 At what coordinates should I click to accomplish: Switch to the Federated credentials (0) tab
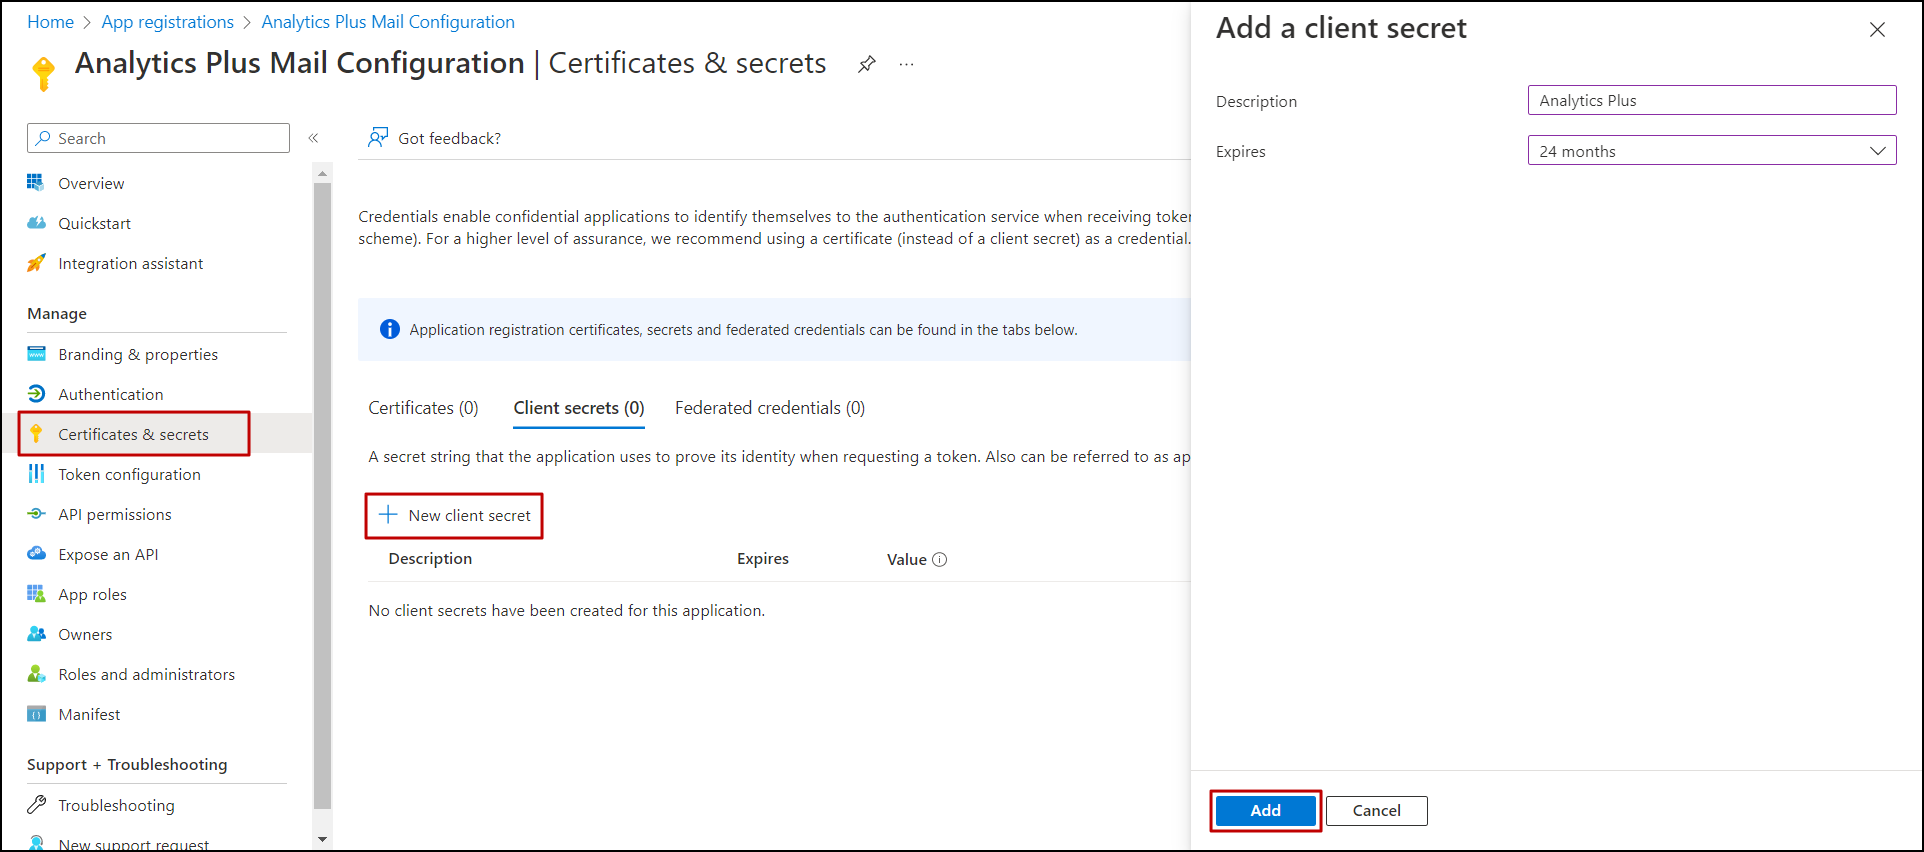click(769, 408)
